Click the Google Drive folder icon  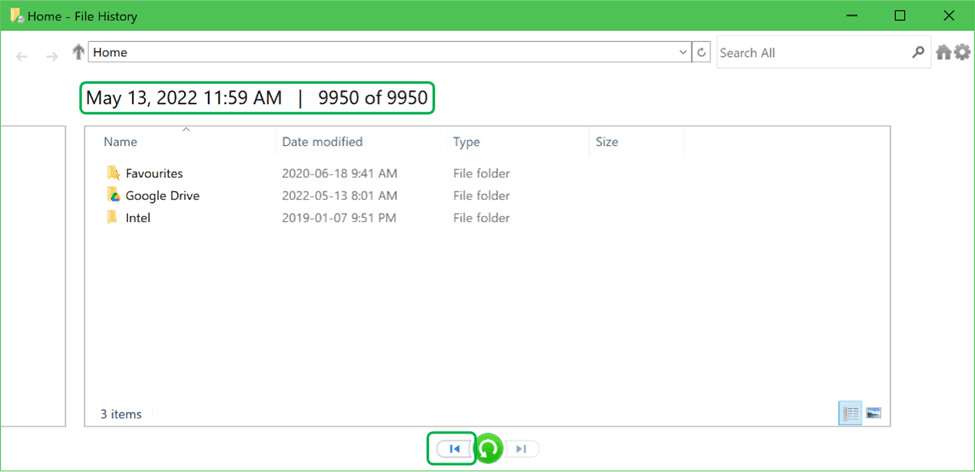113,195
